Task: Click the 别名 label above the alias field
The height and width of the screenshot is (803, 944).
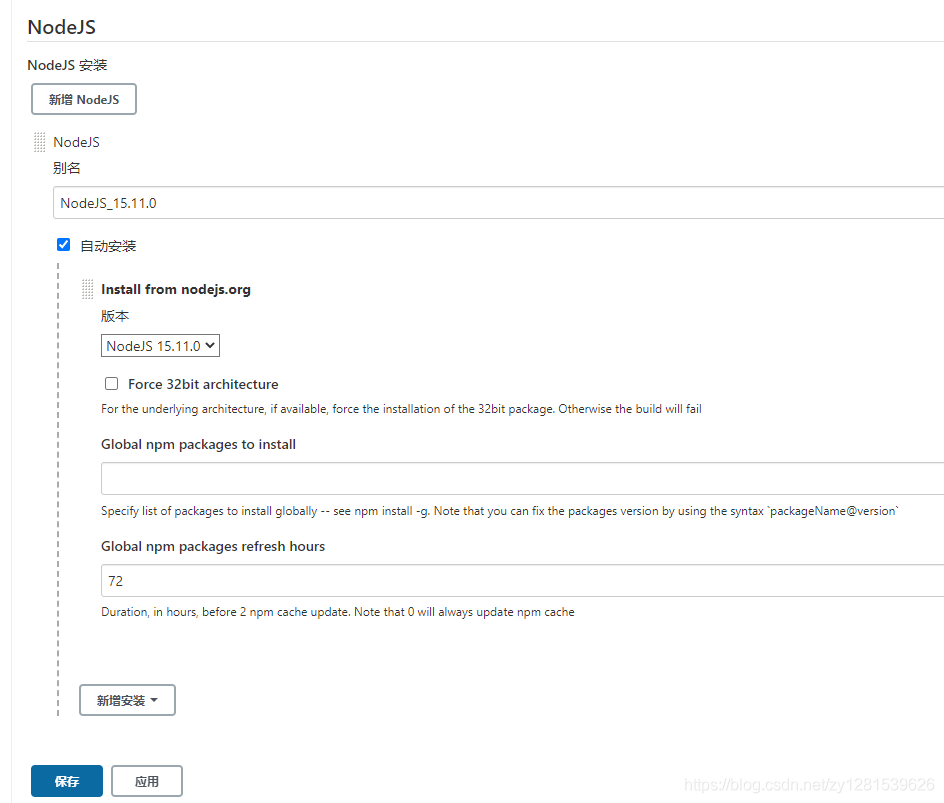Action: click(x=67, y=168)
